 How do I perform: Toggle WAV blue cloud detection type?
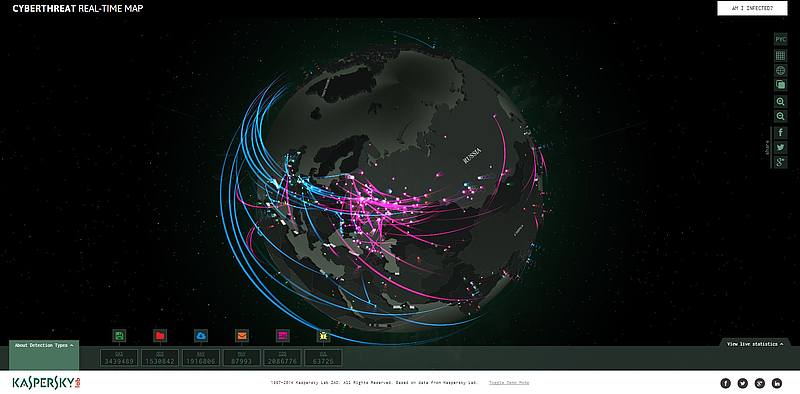[201, 336]
